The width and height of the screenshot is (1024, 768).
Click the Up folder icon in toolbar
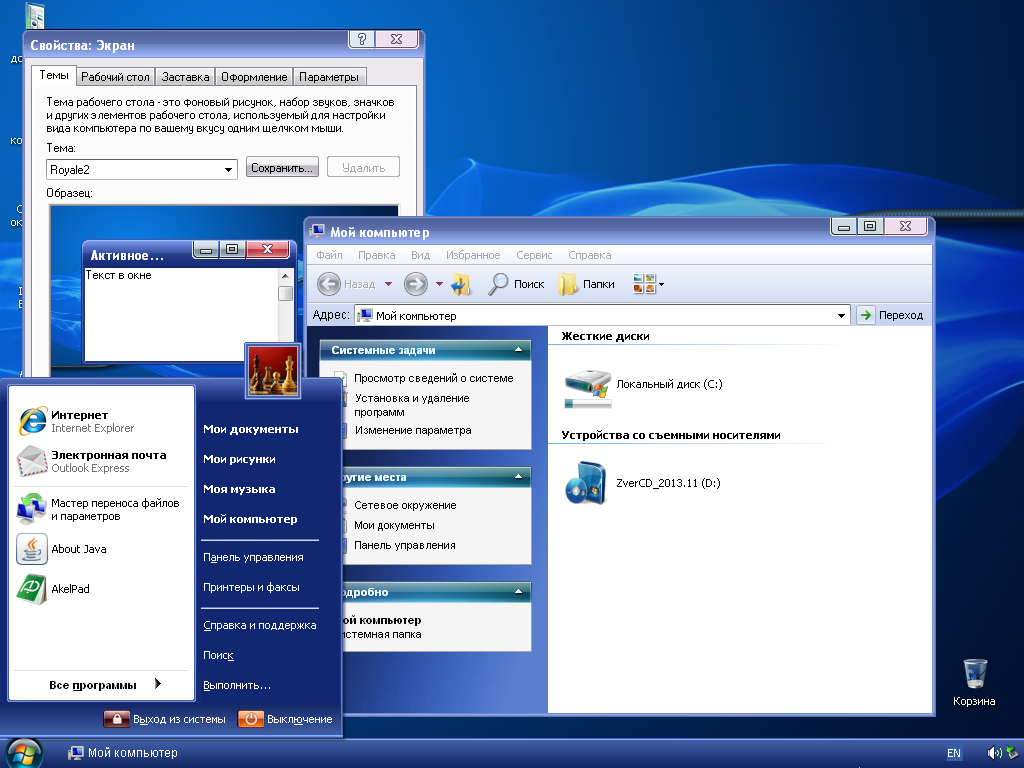[x=462, y=284]
